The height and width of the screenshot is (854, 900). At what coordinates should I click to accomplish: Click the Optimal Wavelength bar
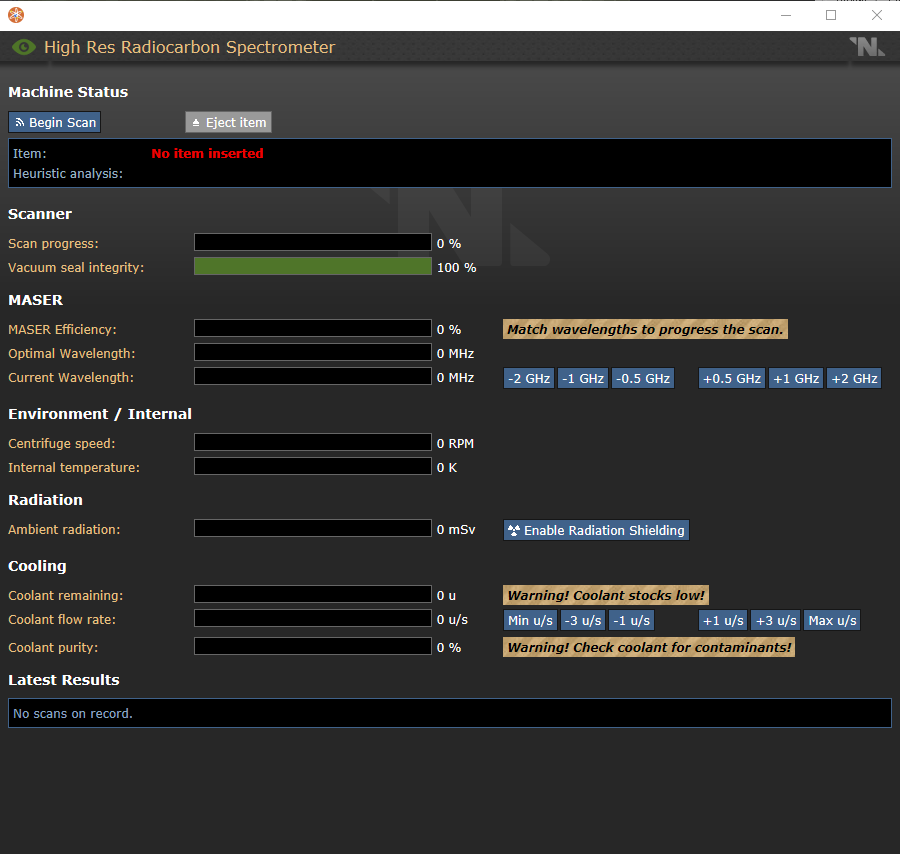pyautogui.click(x=313, y=352)
